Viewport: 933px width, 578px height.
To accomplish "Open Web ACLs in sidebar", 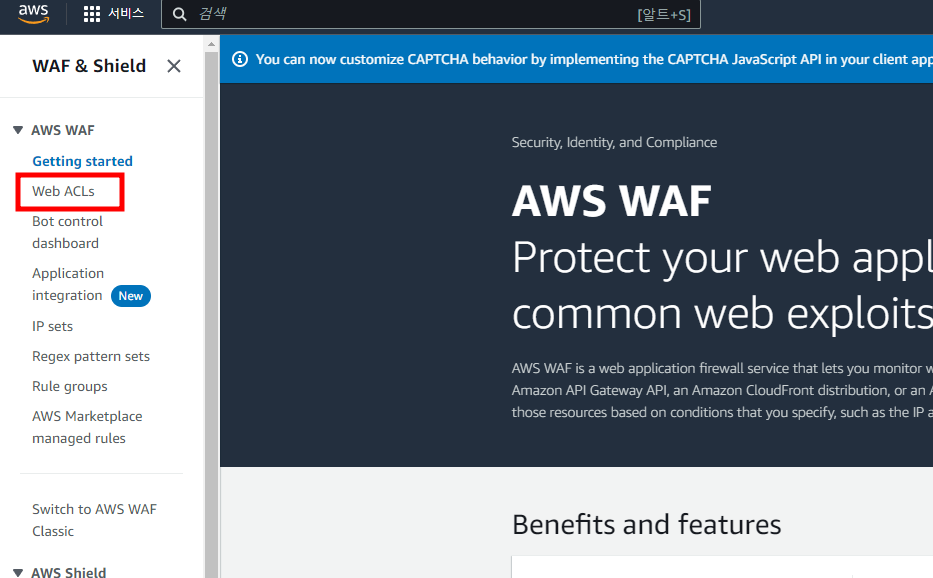I will [63, 191].
